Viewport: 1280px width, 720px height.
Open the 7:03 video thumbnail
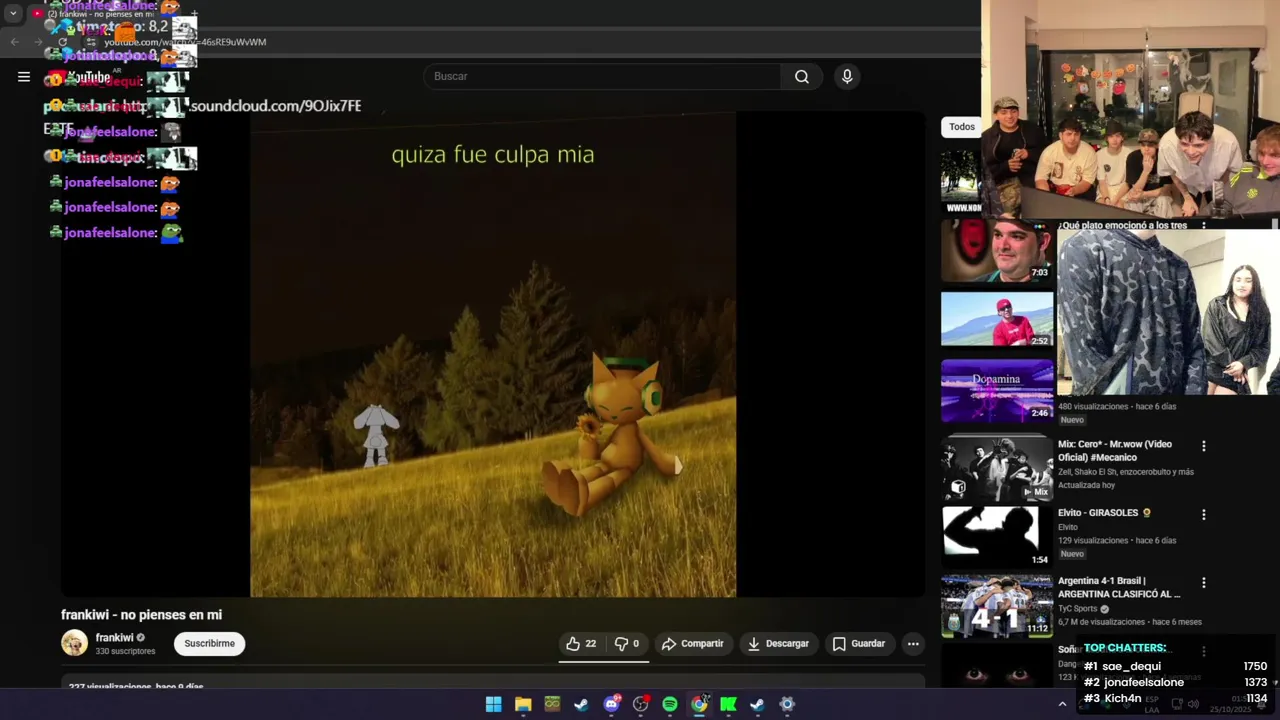click(997, 251)
